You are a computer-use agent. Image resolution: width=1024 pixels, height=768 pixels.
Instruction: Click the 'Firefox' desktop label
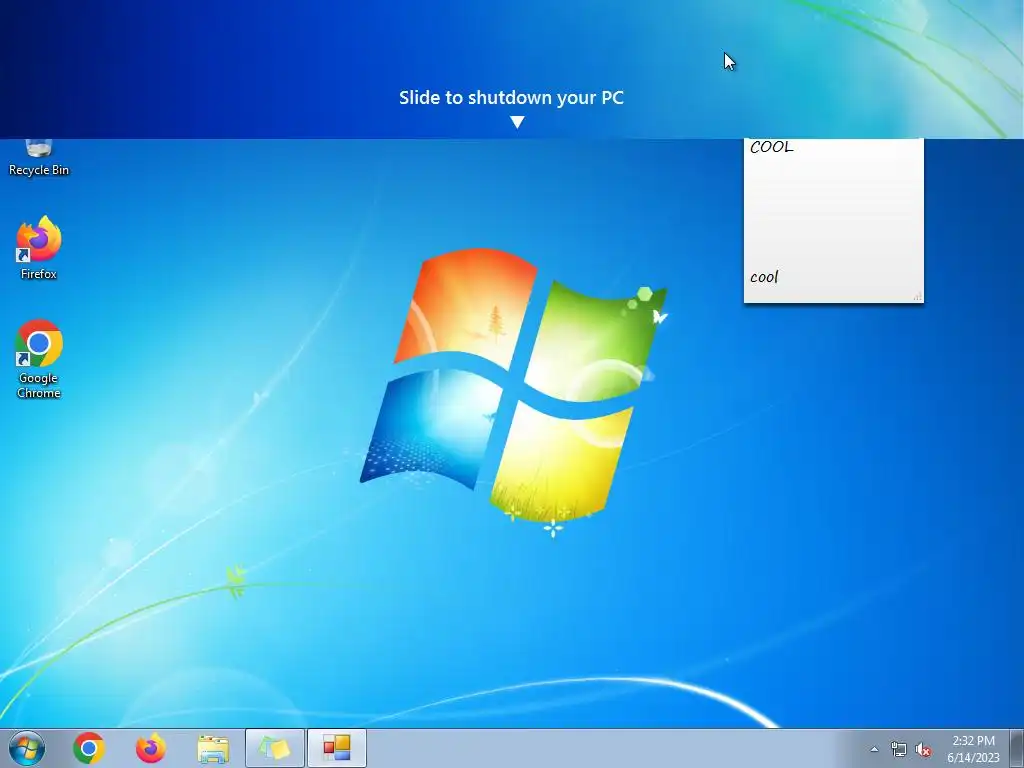pyautogui.click(x=39, y=274)
